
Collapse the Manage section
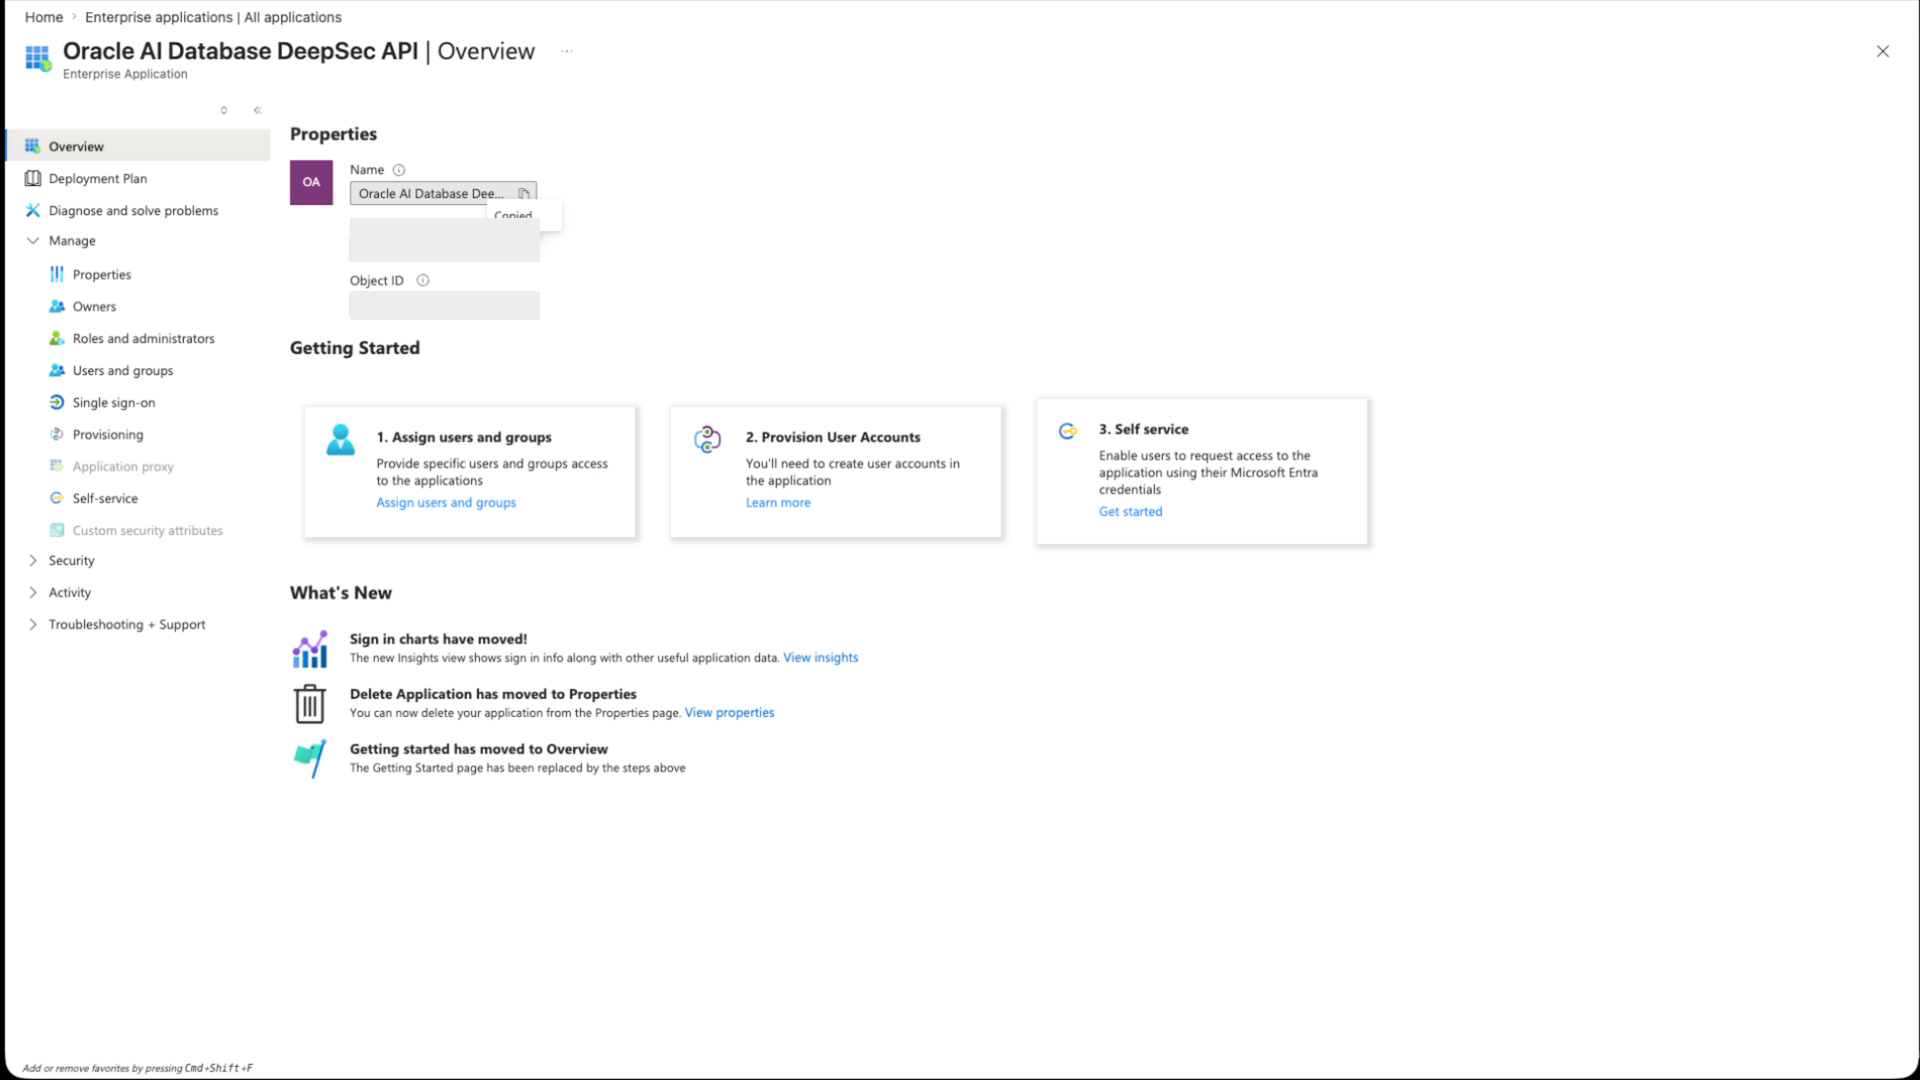[x=33, y=241]
